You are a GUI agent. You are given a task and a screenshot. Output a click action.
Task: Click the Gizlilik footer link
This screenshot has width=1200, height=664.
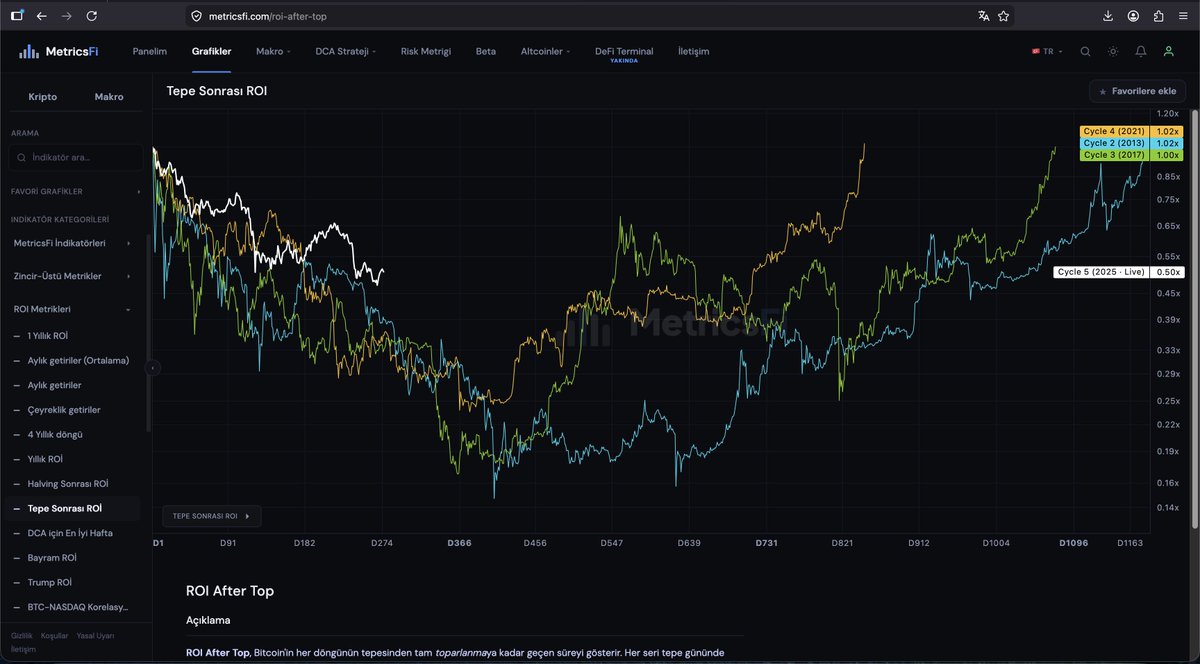click(x=21, y=636)
